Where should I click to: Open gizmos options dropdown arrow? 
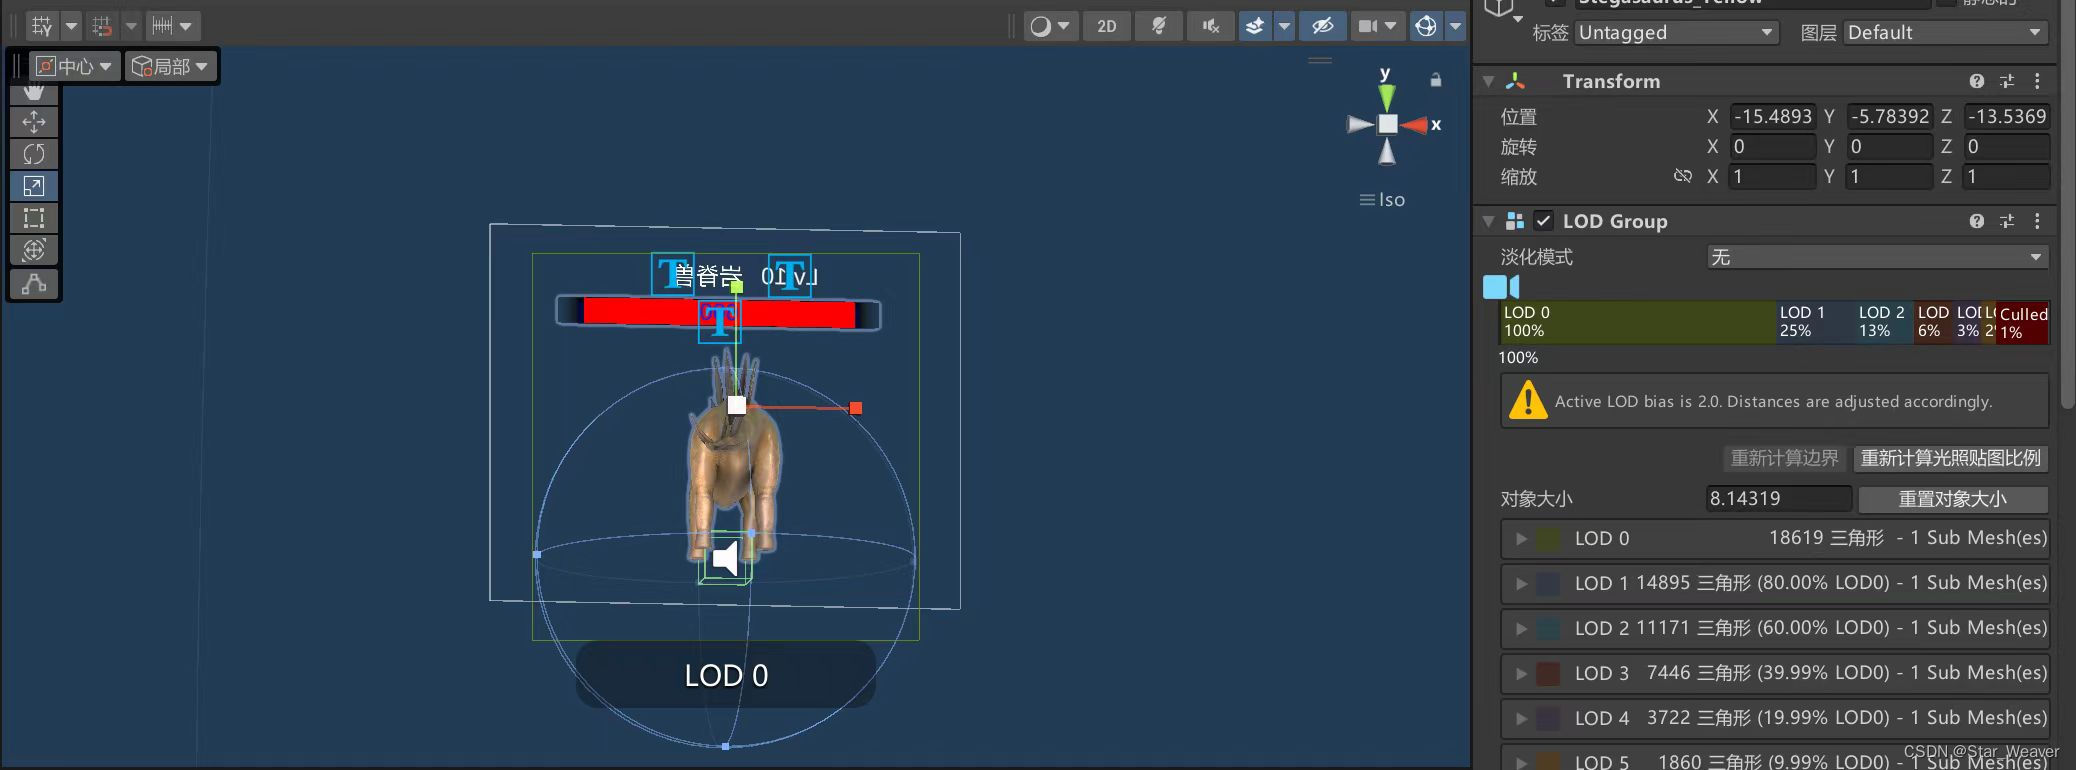[1455, 26]
